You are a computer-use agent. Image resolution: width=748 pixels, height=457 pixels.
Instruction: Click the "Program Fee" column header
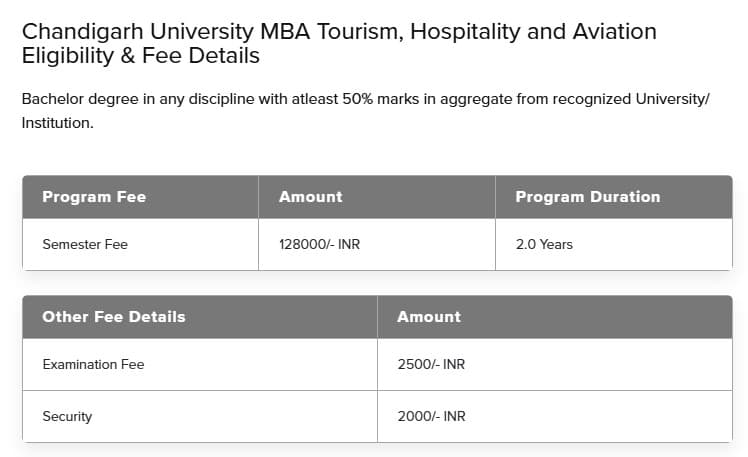tap(94, 197)
